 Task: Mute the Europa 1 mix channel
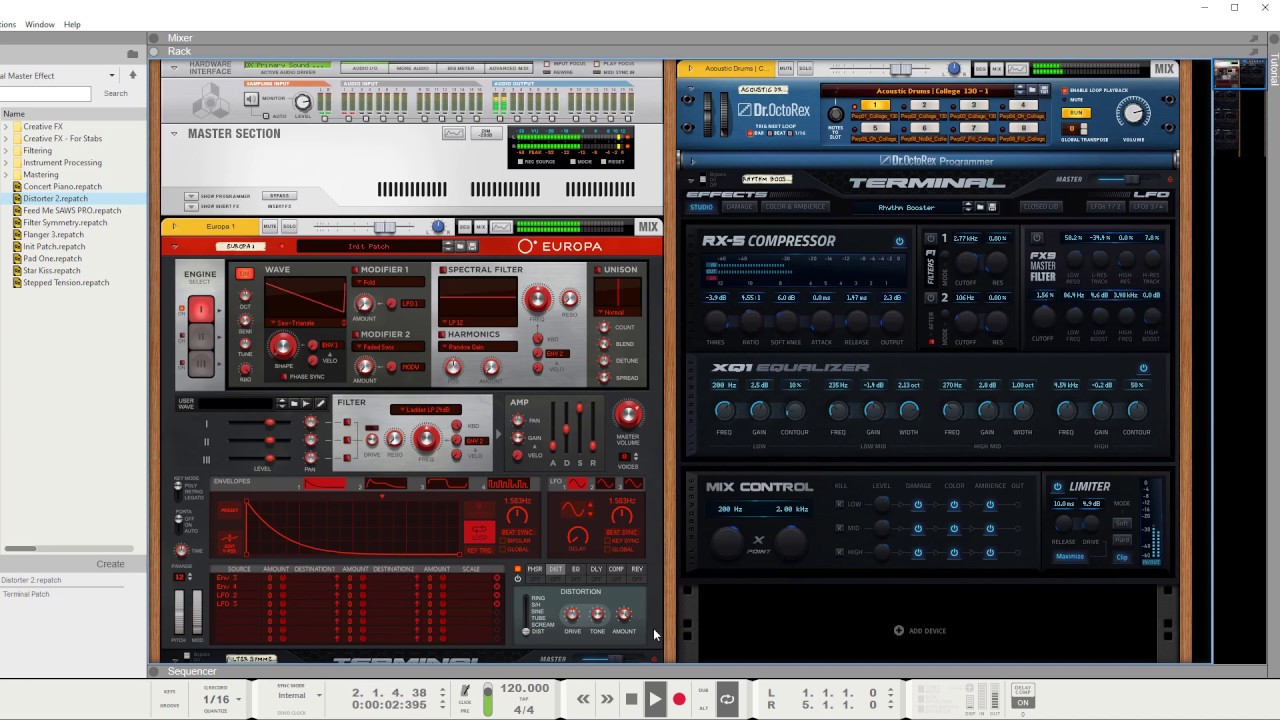tap(269, 227)
